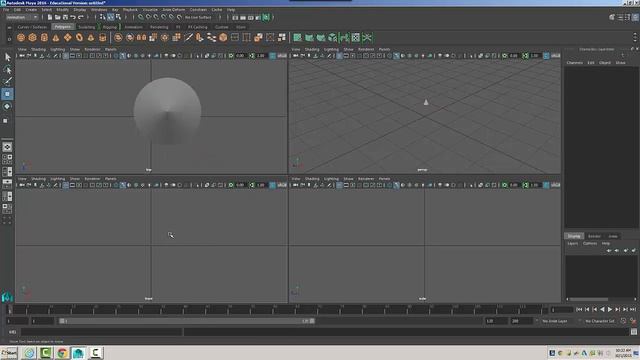Click the Redo arrow icon
The image size is (640, 360).
(x=81, y=17)
